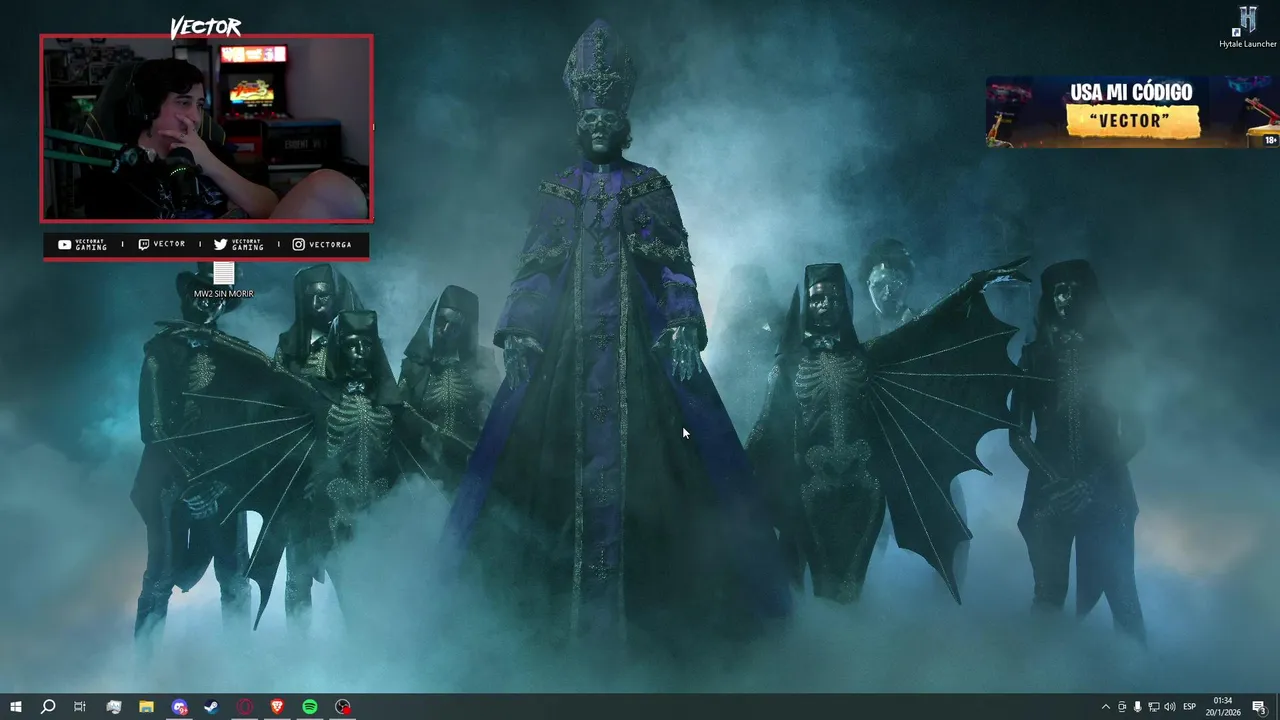Open taskbar search magnifier
Viewport: 1280px width, 720px height.
click(x=47, y=707)
